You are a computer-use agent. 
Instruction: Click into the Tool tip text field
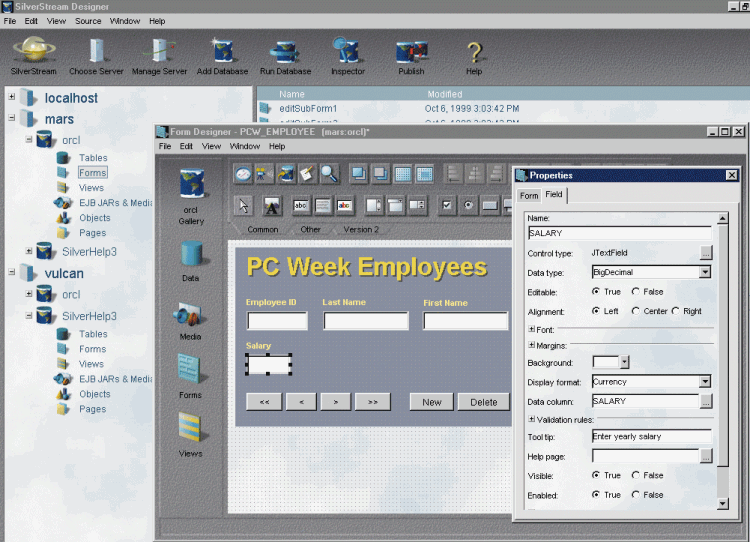click(x=651, y=436)
